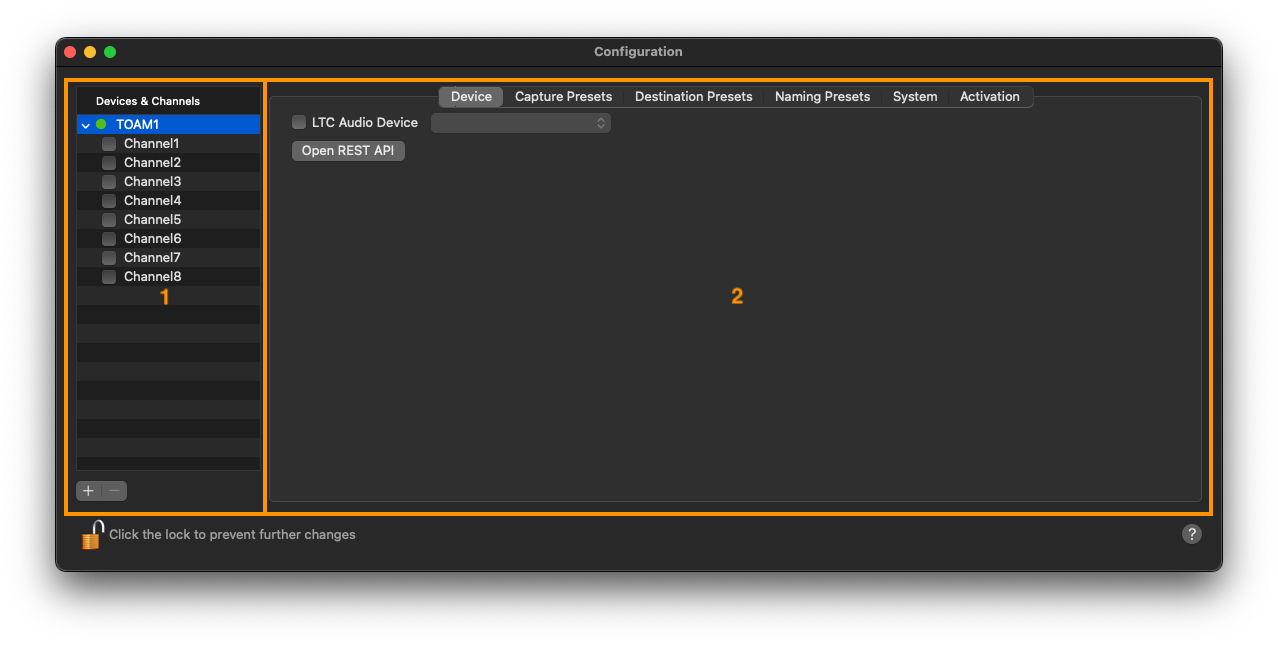Screen dimensions: 1278x645
Task: Click the LTC Audio Device label
Action: tap(365, 123)
